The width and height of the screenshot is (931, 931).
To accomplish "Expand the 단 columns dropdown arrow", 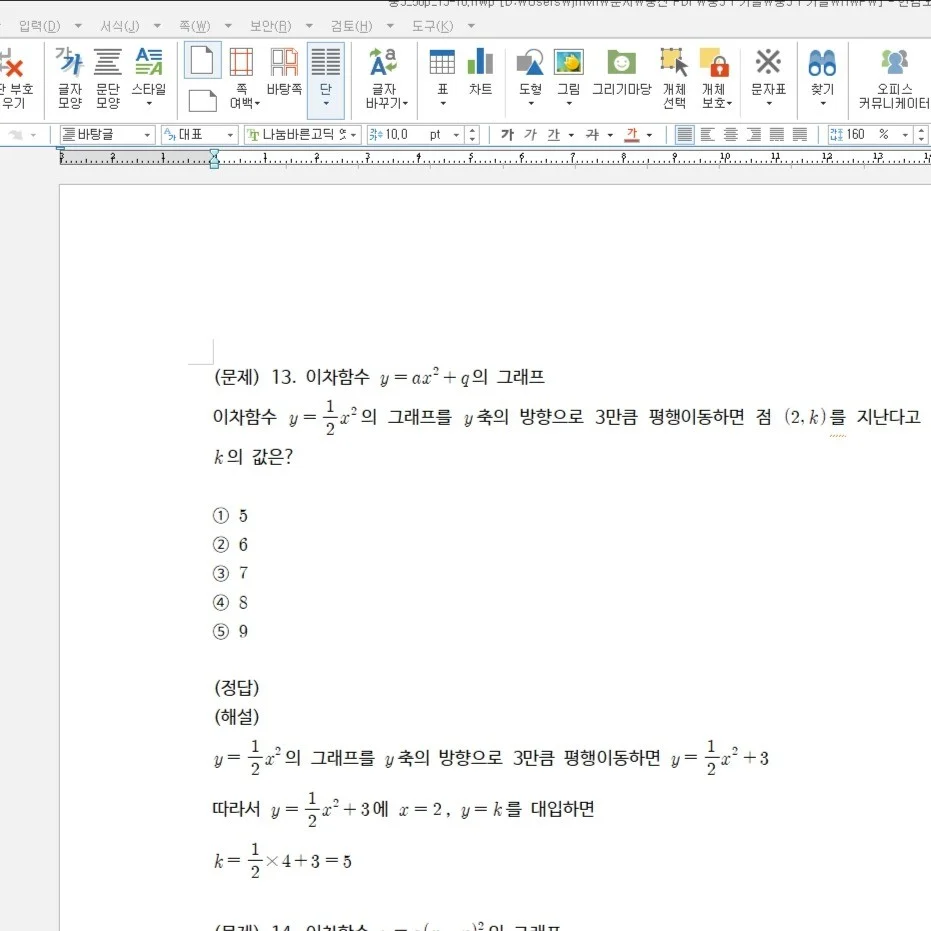I will 325,104.
